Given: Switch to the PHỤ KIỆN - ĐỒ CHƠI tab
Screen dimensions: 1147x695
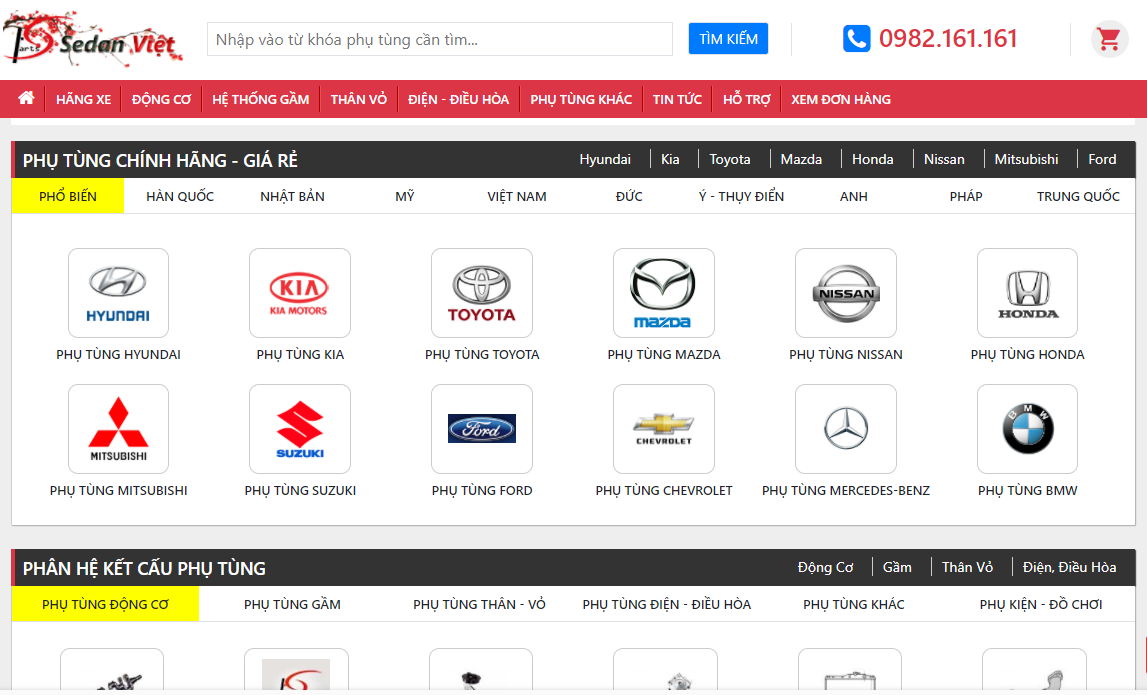Looking at the screenshot, I should point(1041,604).
